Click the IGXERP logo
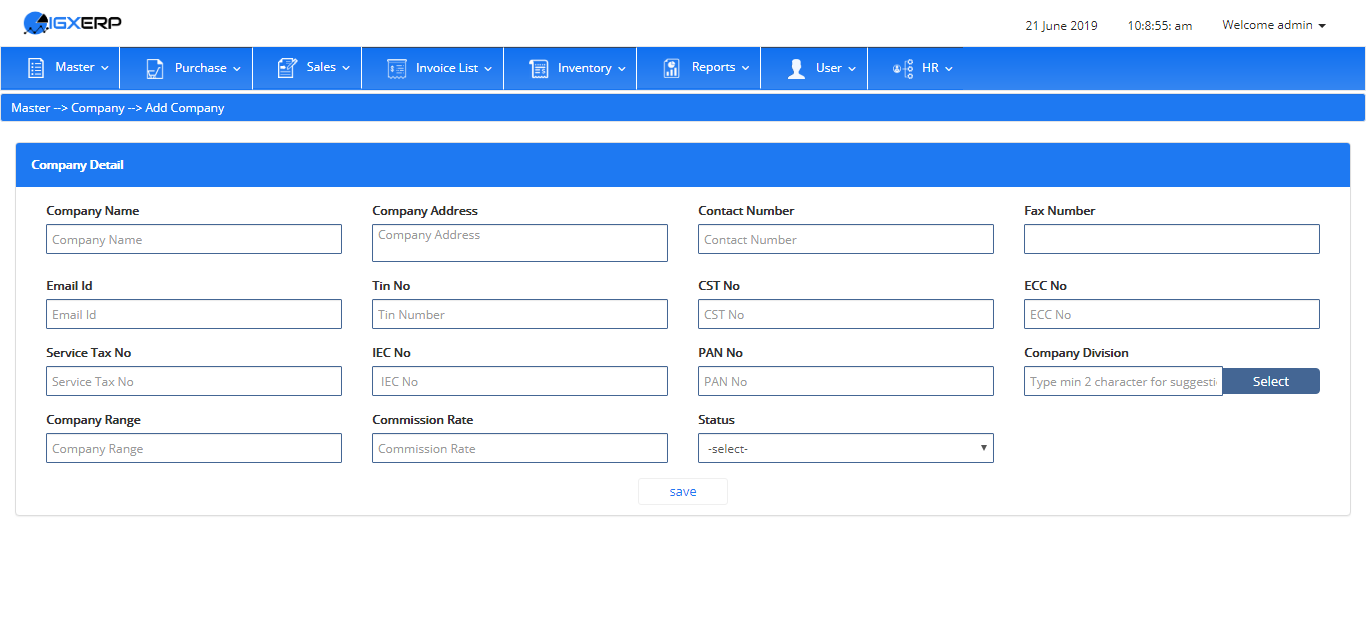The width and height of the screenshot is (1366, 625). click(x=72, y=22)
